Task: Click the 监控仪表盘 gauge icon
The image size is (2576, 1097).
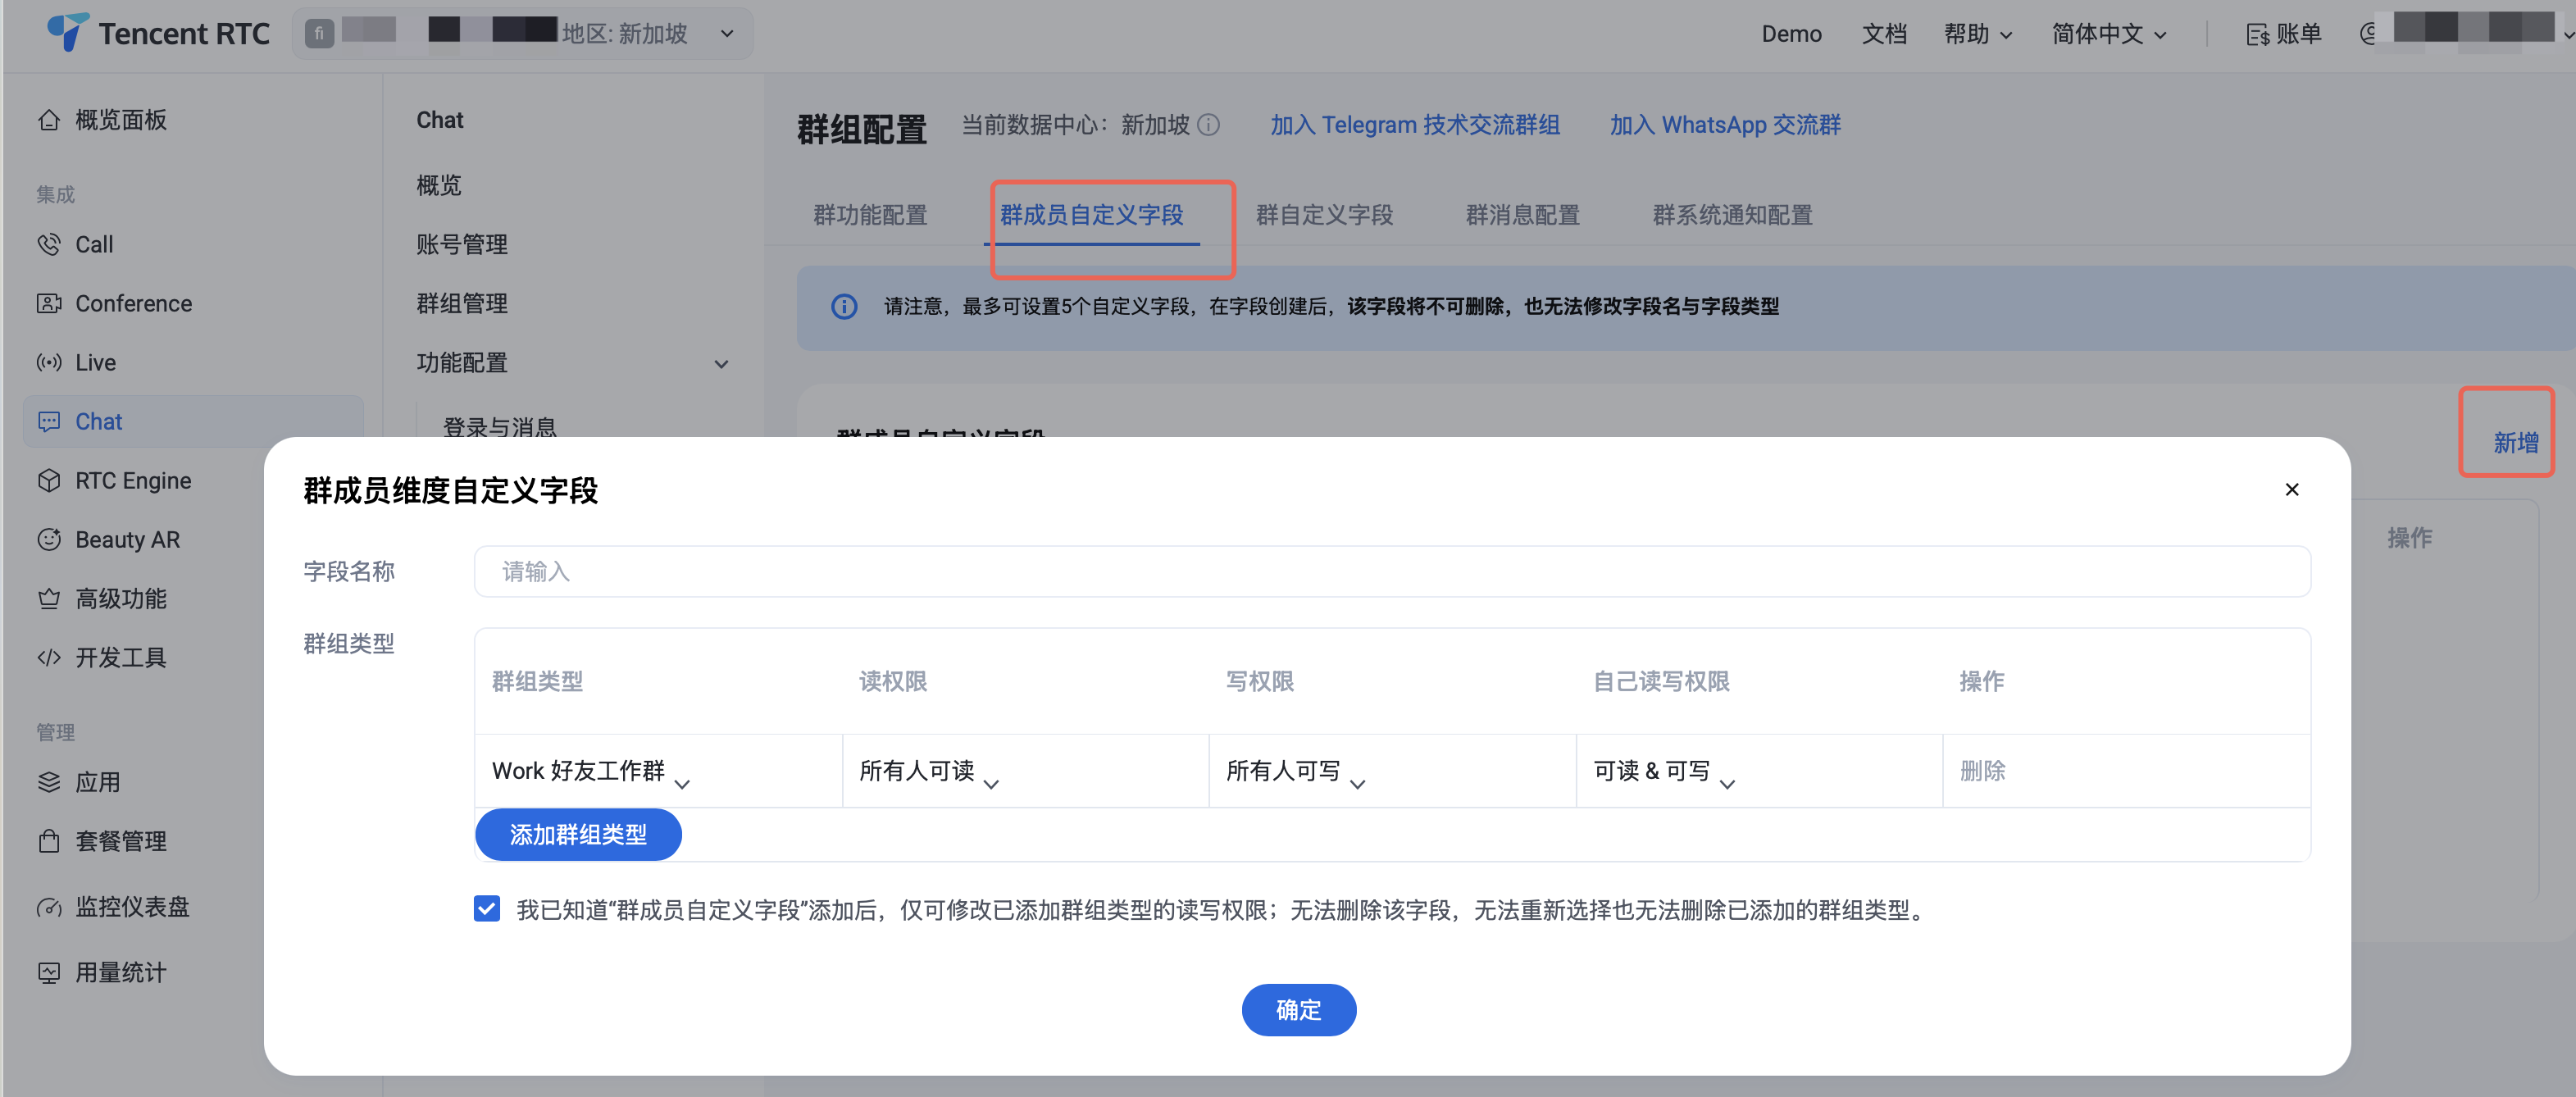Action: click(48, 907)
